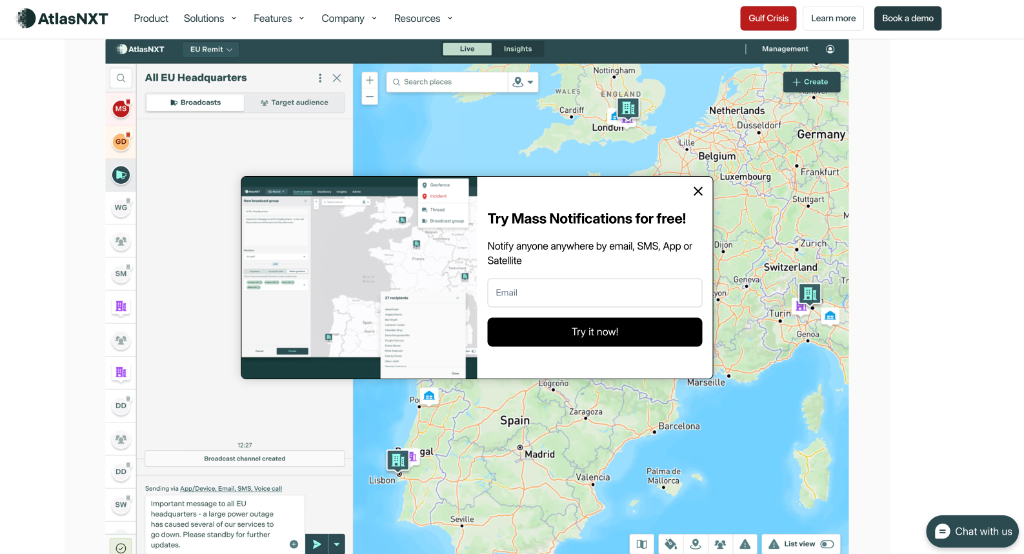Click the Gulf Crisis button
Image resolution: width=1024 pixels, height=554 pixels.
tap(768, 18)
